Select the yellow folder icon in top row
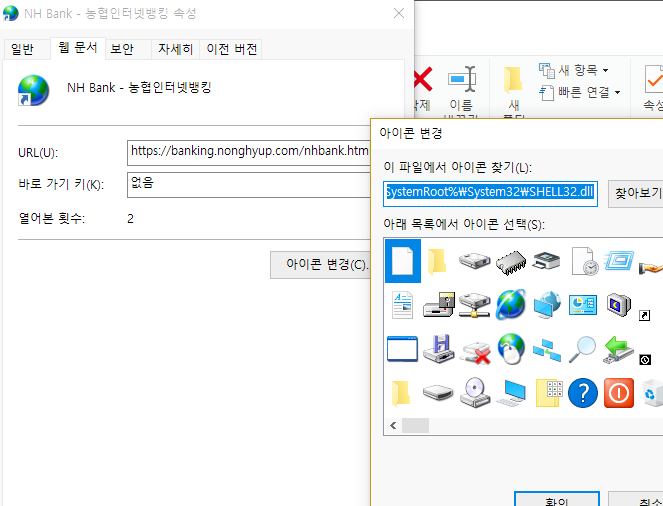This screenshot has width=663, height=506. [x=438, y=262]
